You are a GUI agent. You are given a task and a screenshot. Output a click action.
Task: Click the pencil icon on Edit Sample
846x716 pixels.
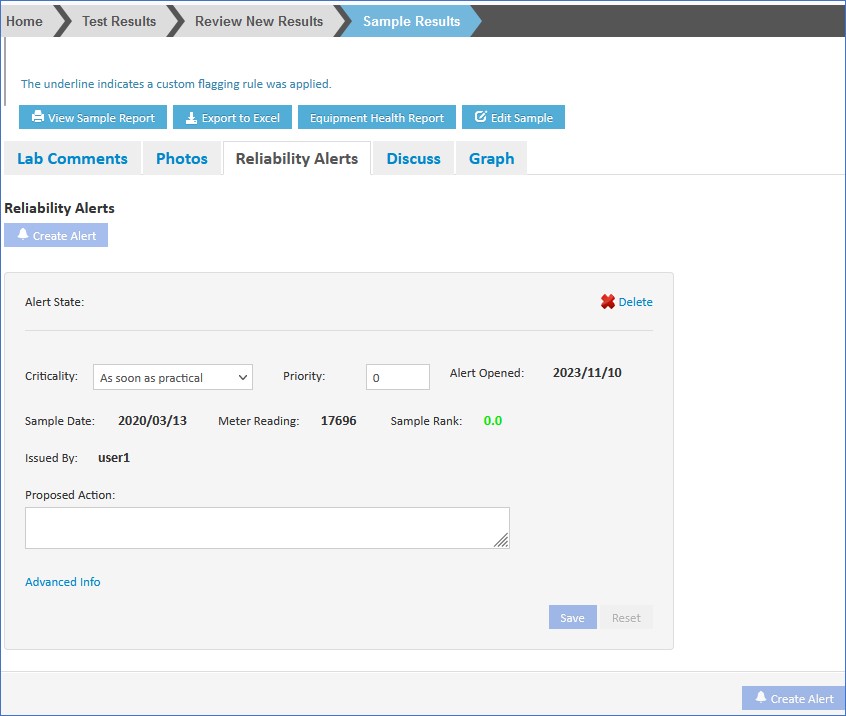(480, 117)
